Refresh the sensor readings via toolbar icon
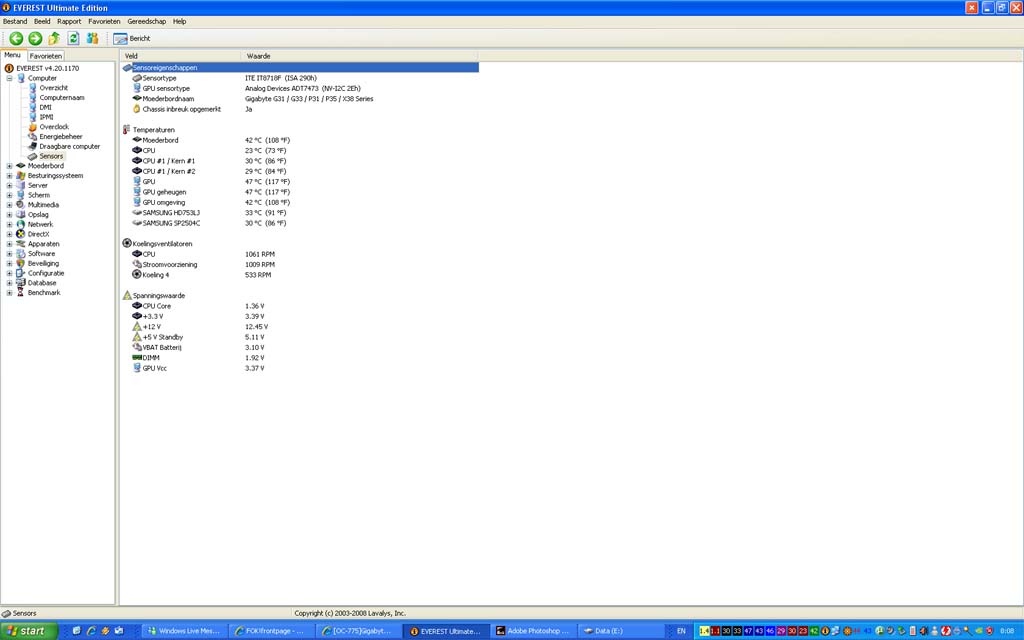This screenshot has width=1024, height=640. (73, 39)
